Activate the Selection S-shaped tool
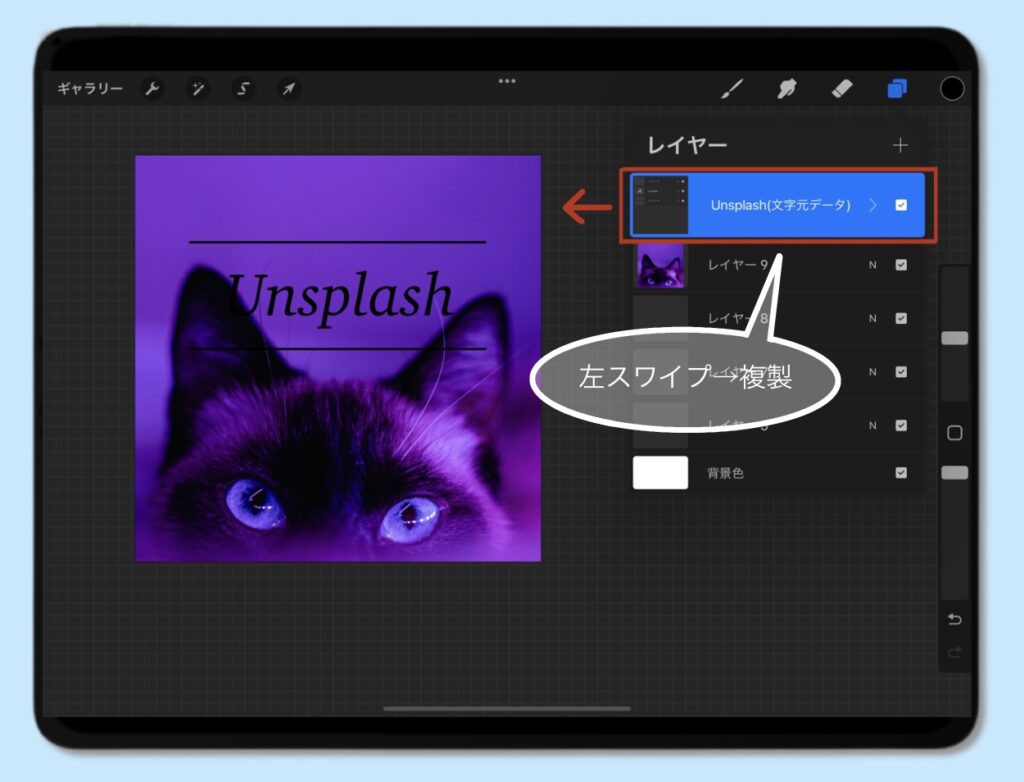Viewport: 1024px width, 782px height. [x=243, y=88]
